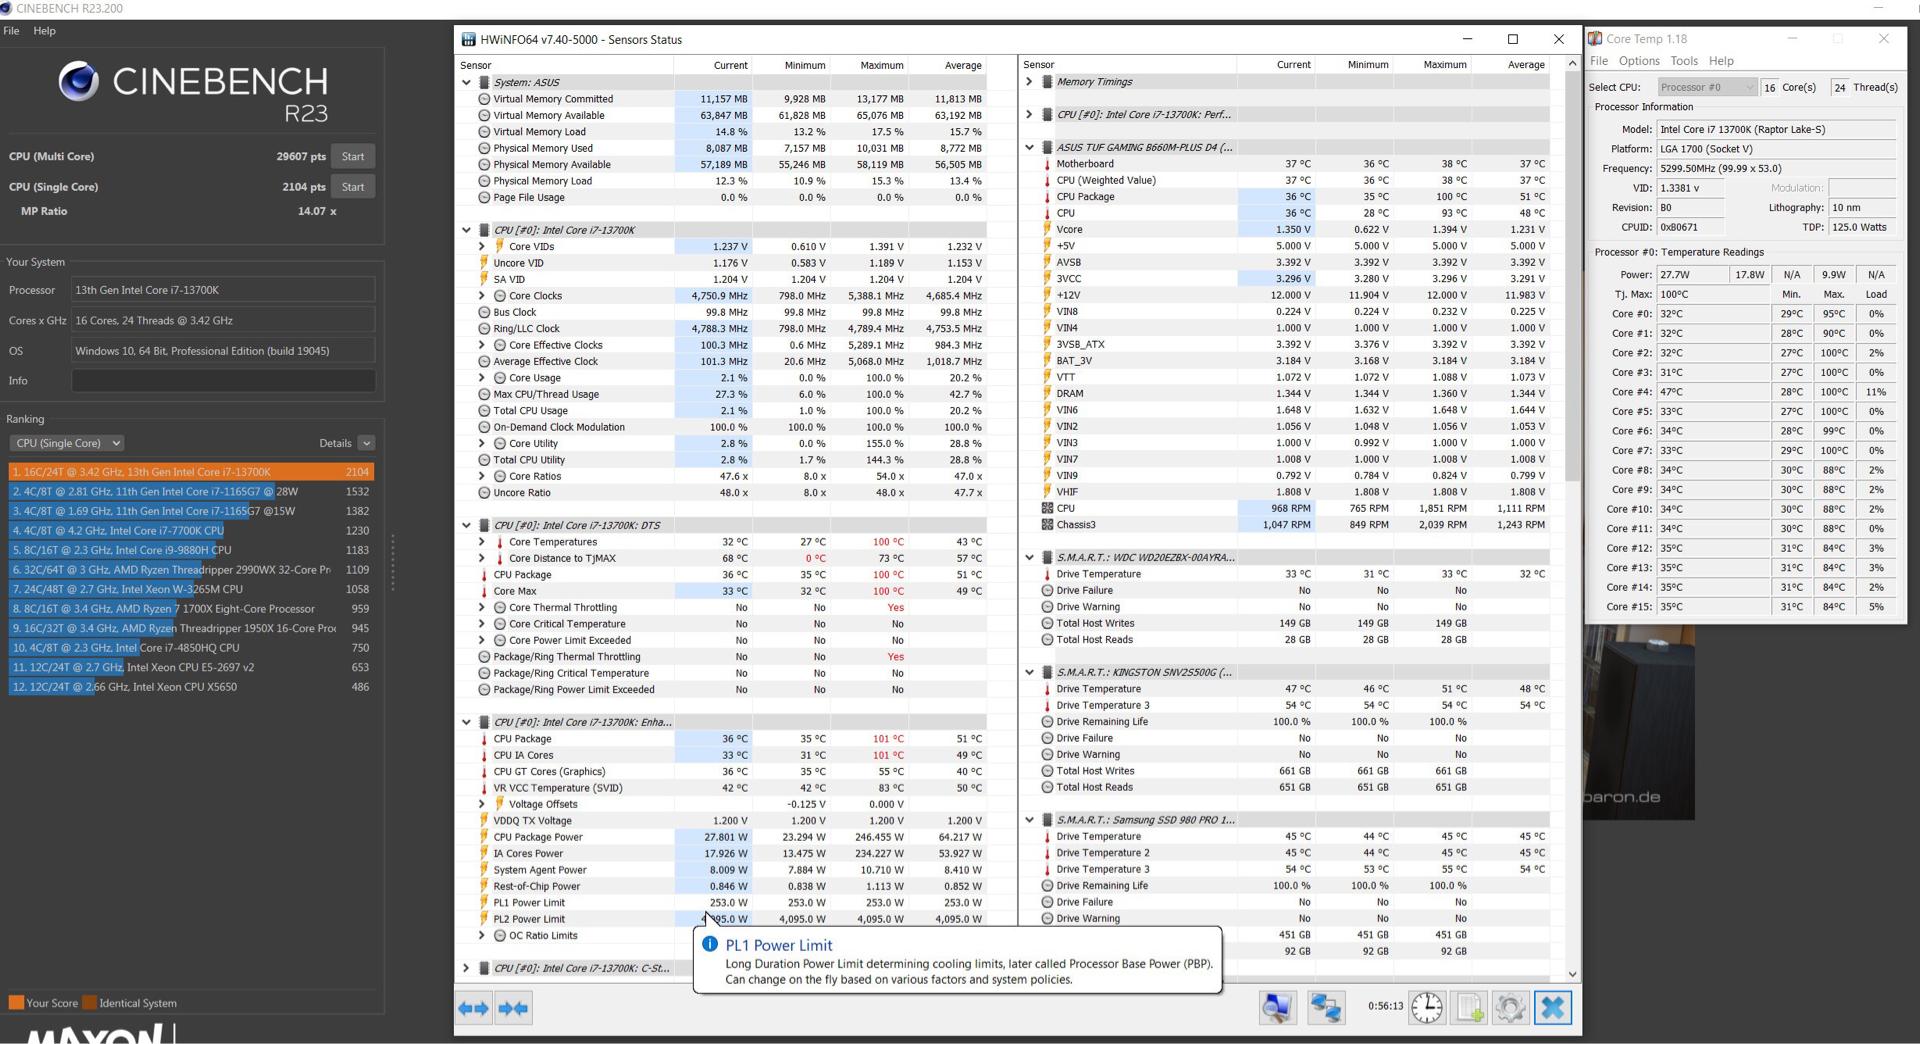Select the PL1 Power Limit sensor row
The height and width of the screenshot is (1044, 1920).
(x=720, y=903)
